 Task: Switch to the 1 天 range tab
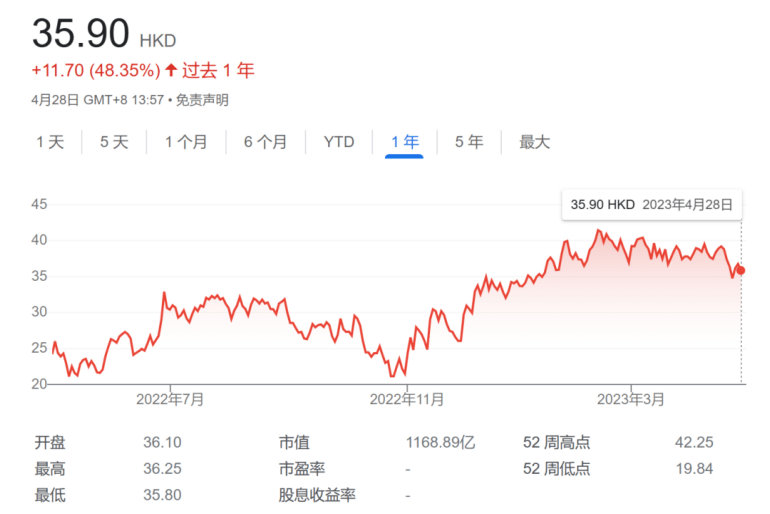(x=50, y=142)
